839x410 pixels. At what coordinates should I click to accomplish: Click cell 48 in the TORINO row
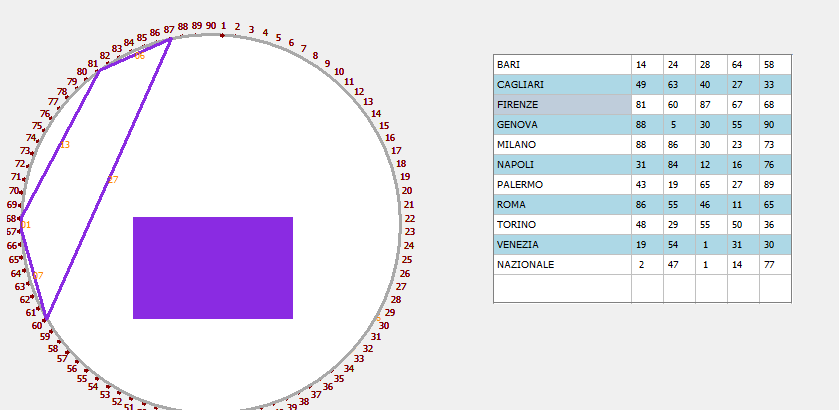(647, 225)
